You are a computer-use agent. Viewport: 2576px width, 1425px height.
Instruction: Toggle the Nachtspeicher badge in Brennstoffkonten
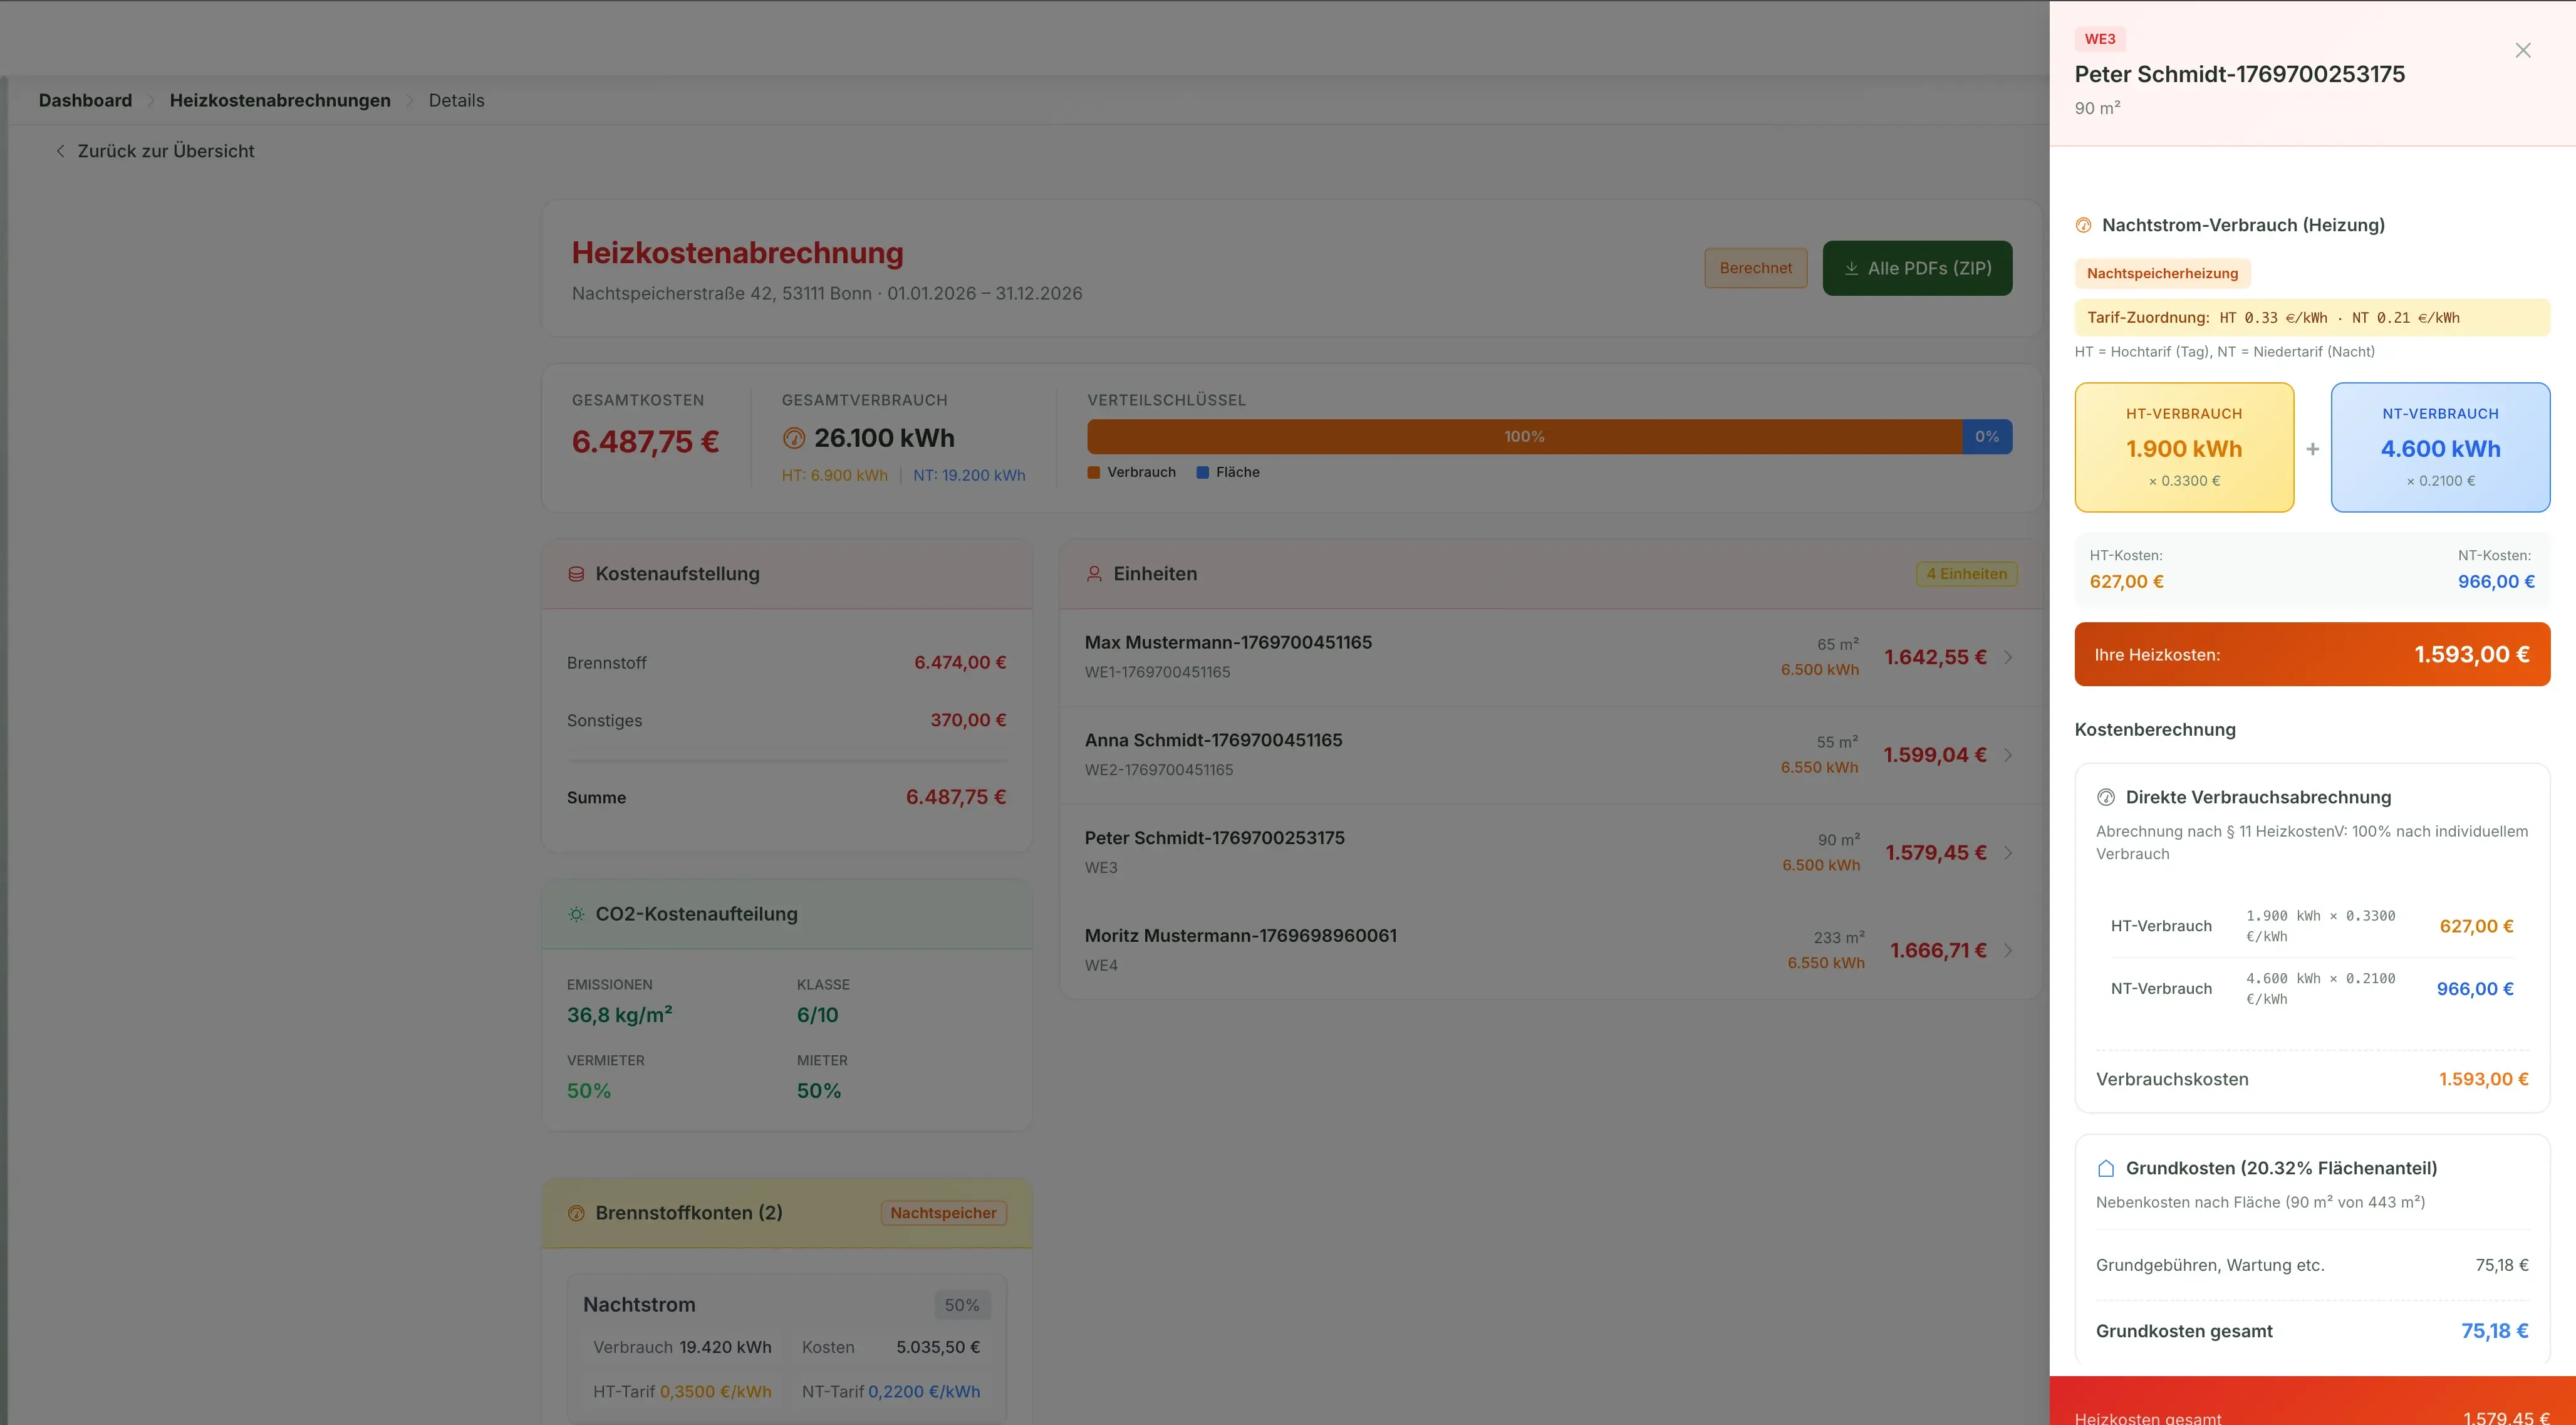pyautogui.click(x=941, y=1212)
